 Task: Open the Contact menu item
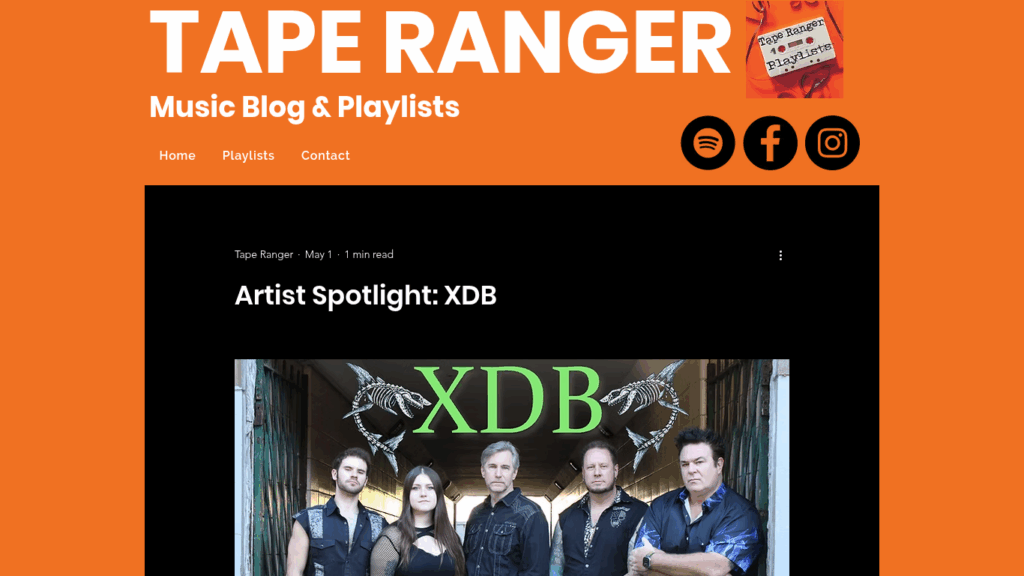tap(325, 155)
